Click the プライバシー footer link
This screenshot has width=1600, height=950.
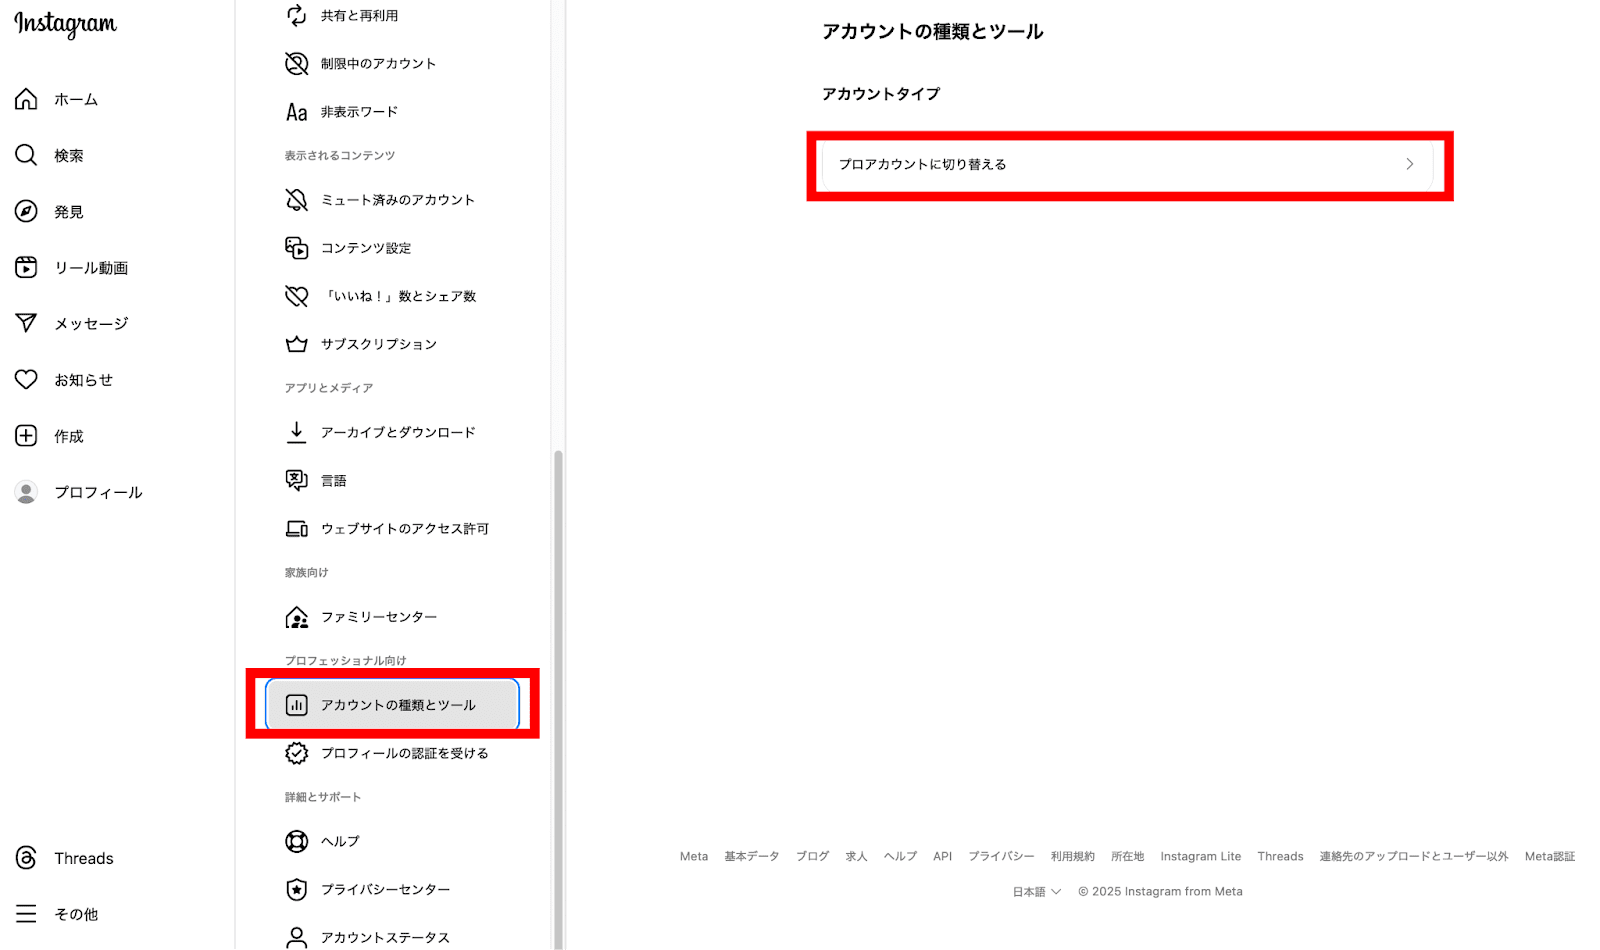[1001, 857]
